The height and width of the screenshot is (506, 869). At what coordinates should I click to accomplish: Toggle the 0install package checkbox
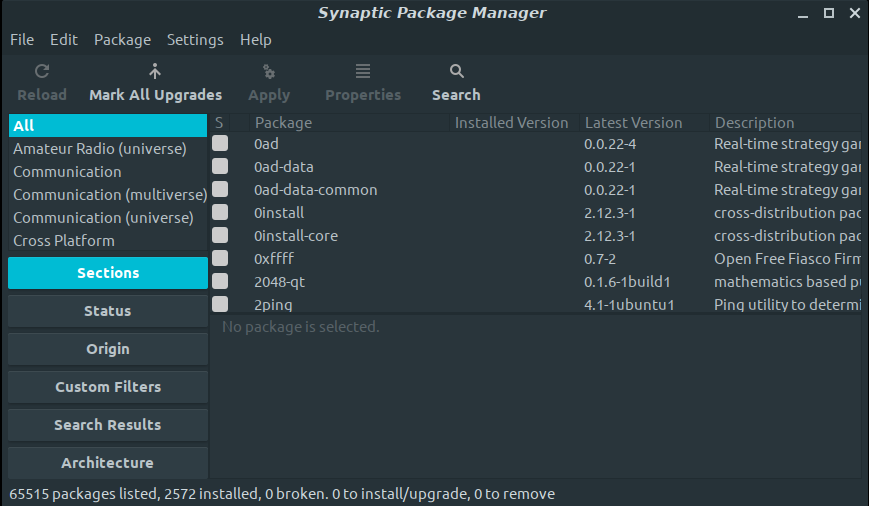click(220, 213)
